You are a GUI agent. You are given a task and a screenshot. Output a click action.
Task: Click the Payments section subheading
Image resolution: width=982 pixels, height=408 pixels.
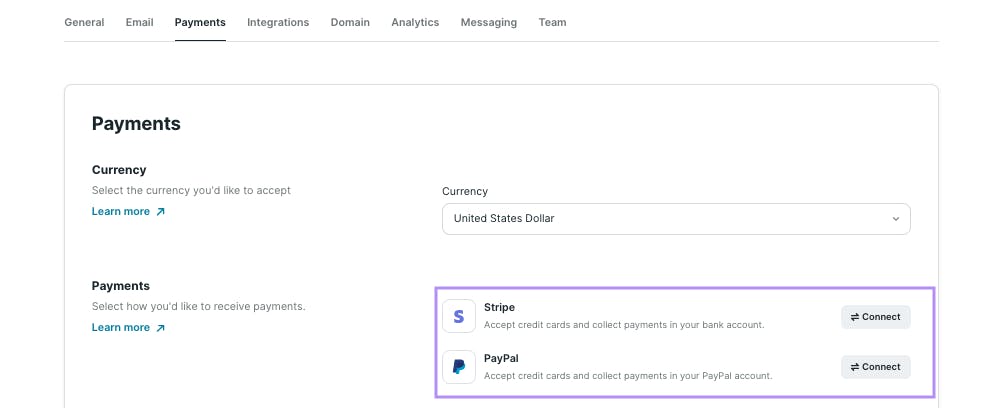click(121, 286)
